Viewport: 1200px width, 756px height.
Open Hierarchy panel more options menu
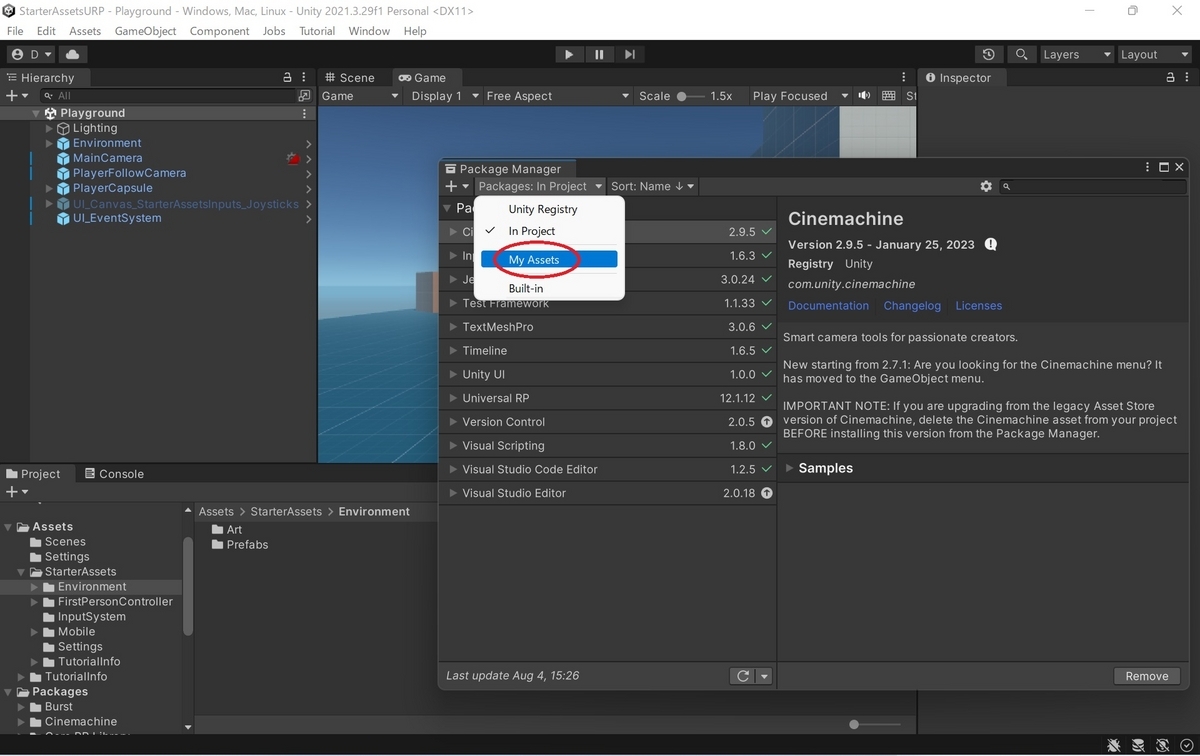(x=305, y=77)
